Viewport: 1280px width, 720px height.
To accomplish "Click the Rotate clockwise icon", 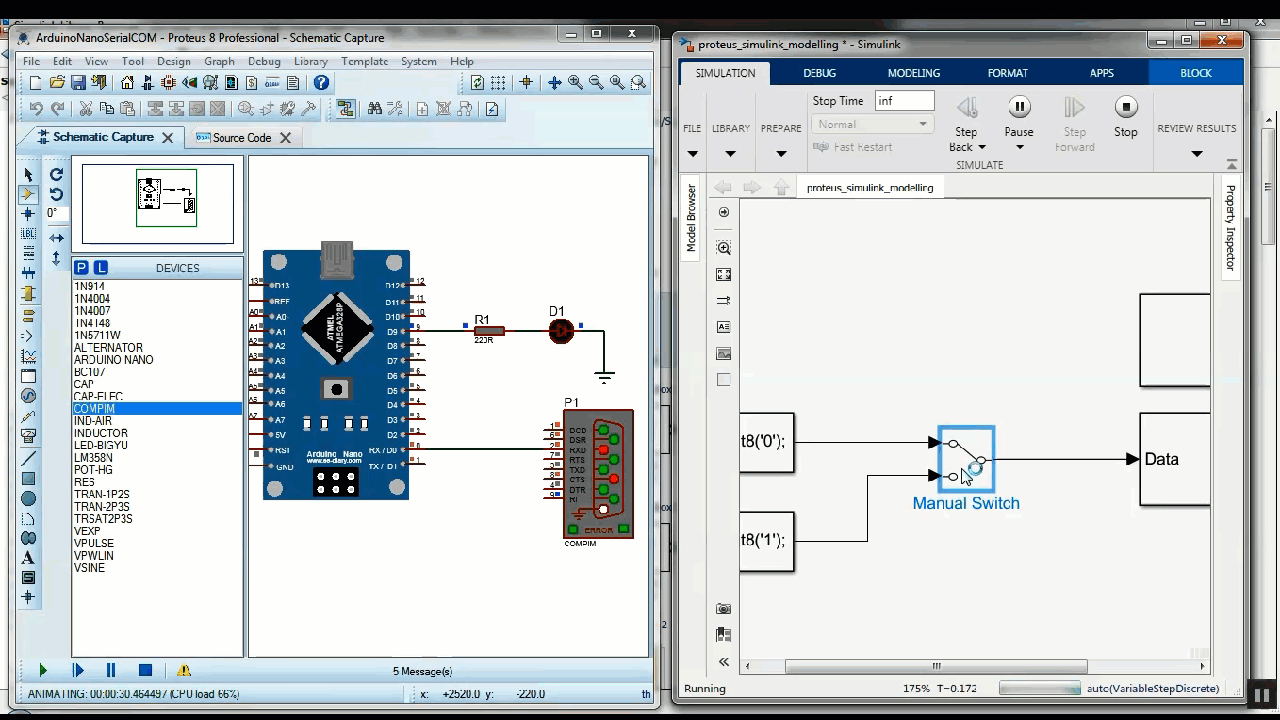I will tap(56, 175).
